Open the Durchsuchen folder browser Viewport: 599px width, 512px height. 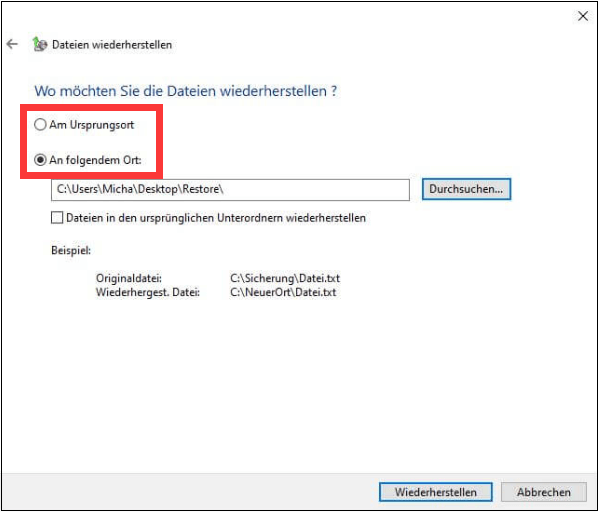(466, 189)
